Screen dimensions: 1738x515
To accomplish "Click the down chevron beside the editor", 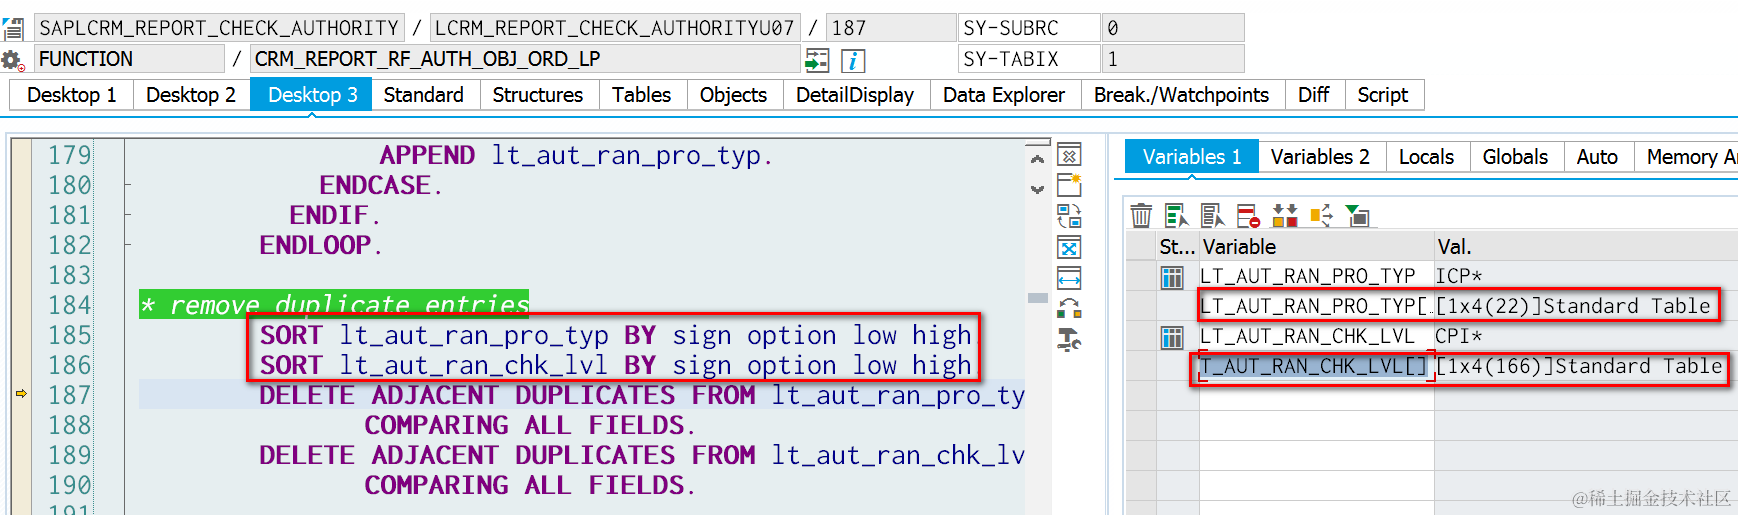I will pyautogui.click(x=1037, y=189).
